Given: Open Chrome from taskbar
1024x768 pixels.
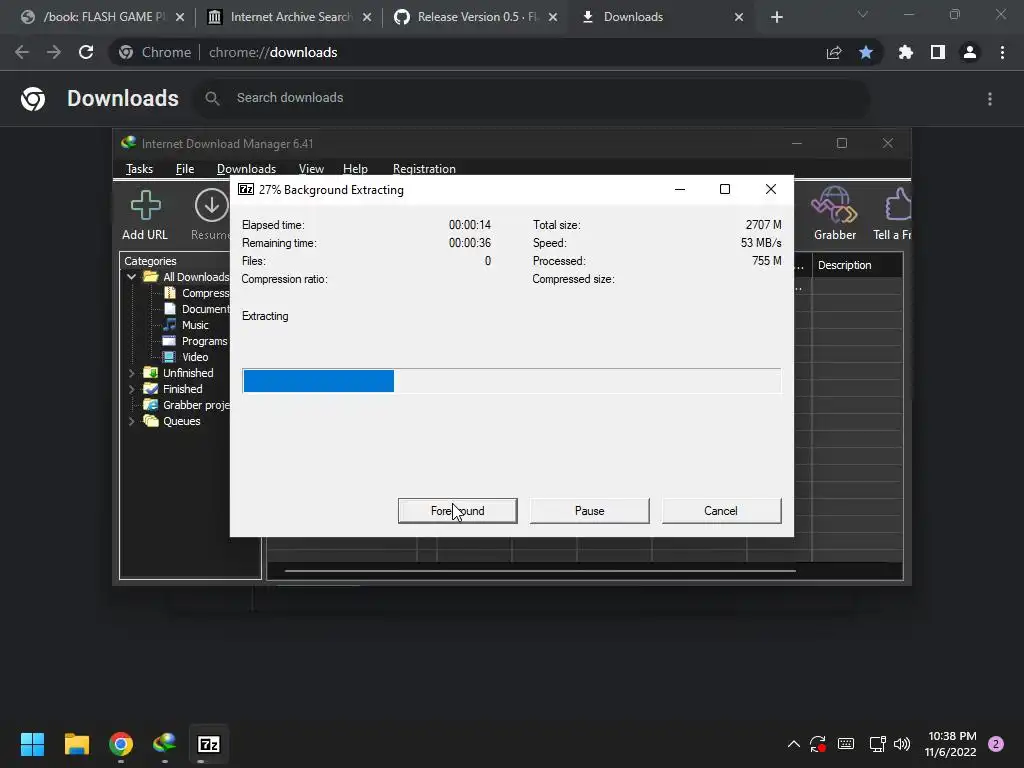Looking at the screenshot, I should (x=121, y=744).
